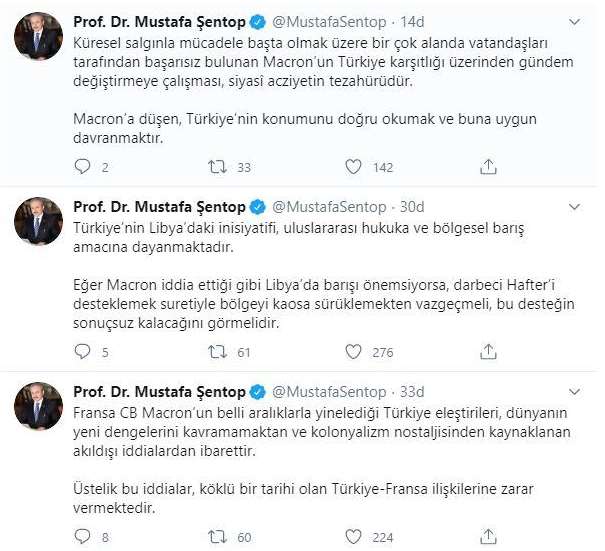
Task: Retweet the 14d tweet about Macron
Action: tap(216, 167)
